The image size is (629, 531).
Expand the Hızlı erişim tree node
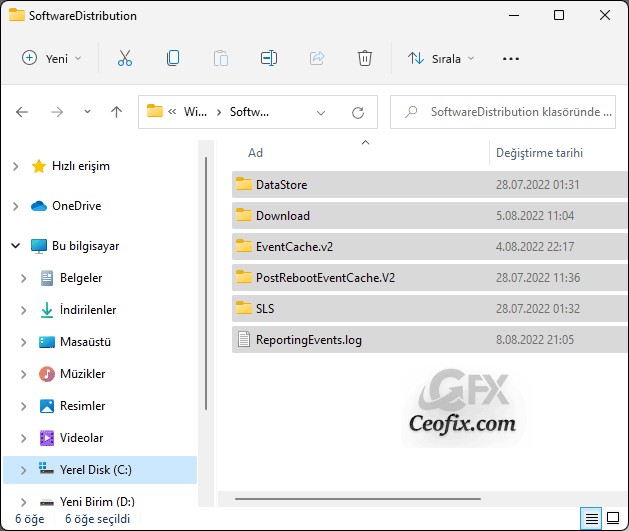click(15, 166)
